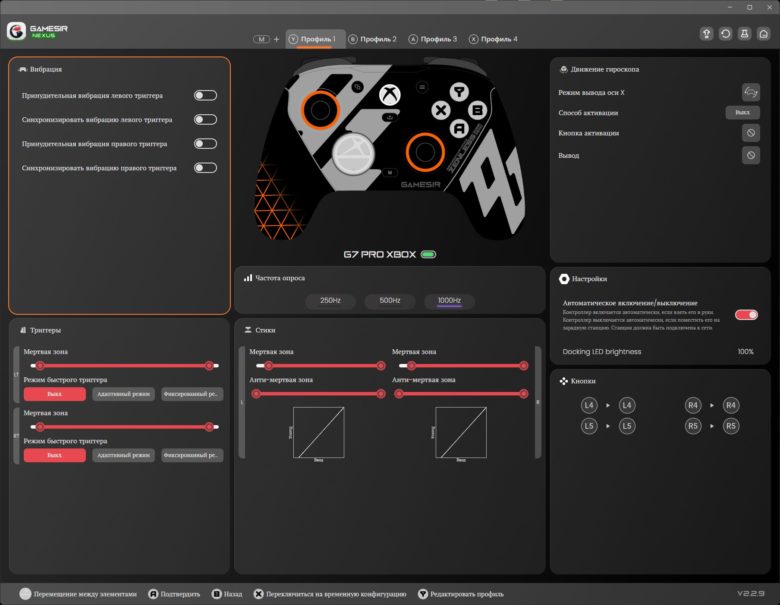Switch to Профиль 4 tab

493,39
